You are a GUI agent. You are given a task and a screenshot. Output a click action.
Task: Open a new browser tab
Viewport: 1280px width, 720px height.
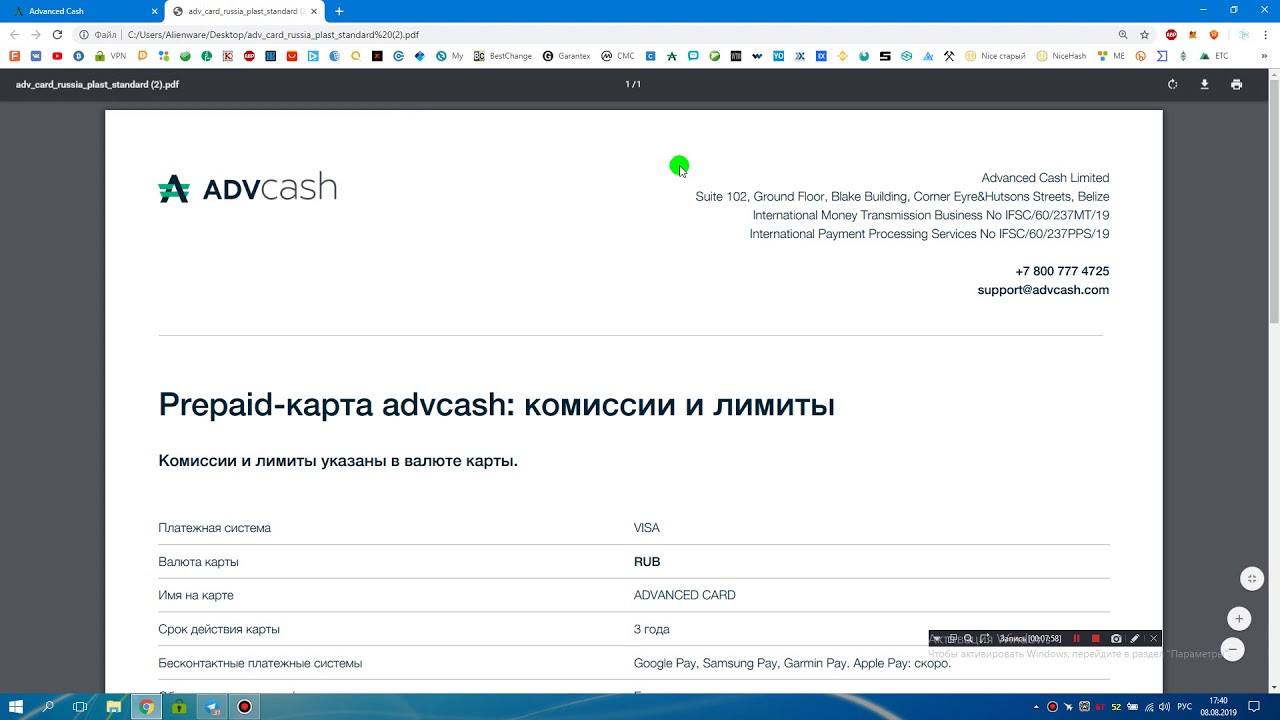click(x=339, y=11)
